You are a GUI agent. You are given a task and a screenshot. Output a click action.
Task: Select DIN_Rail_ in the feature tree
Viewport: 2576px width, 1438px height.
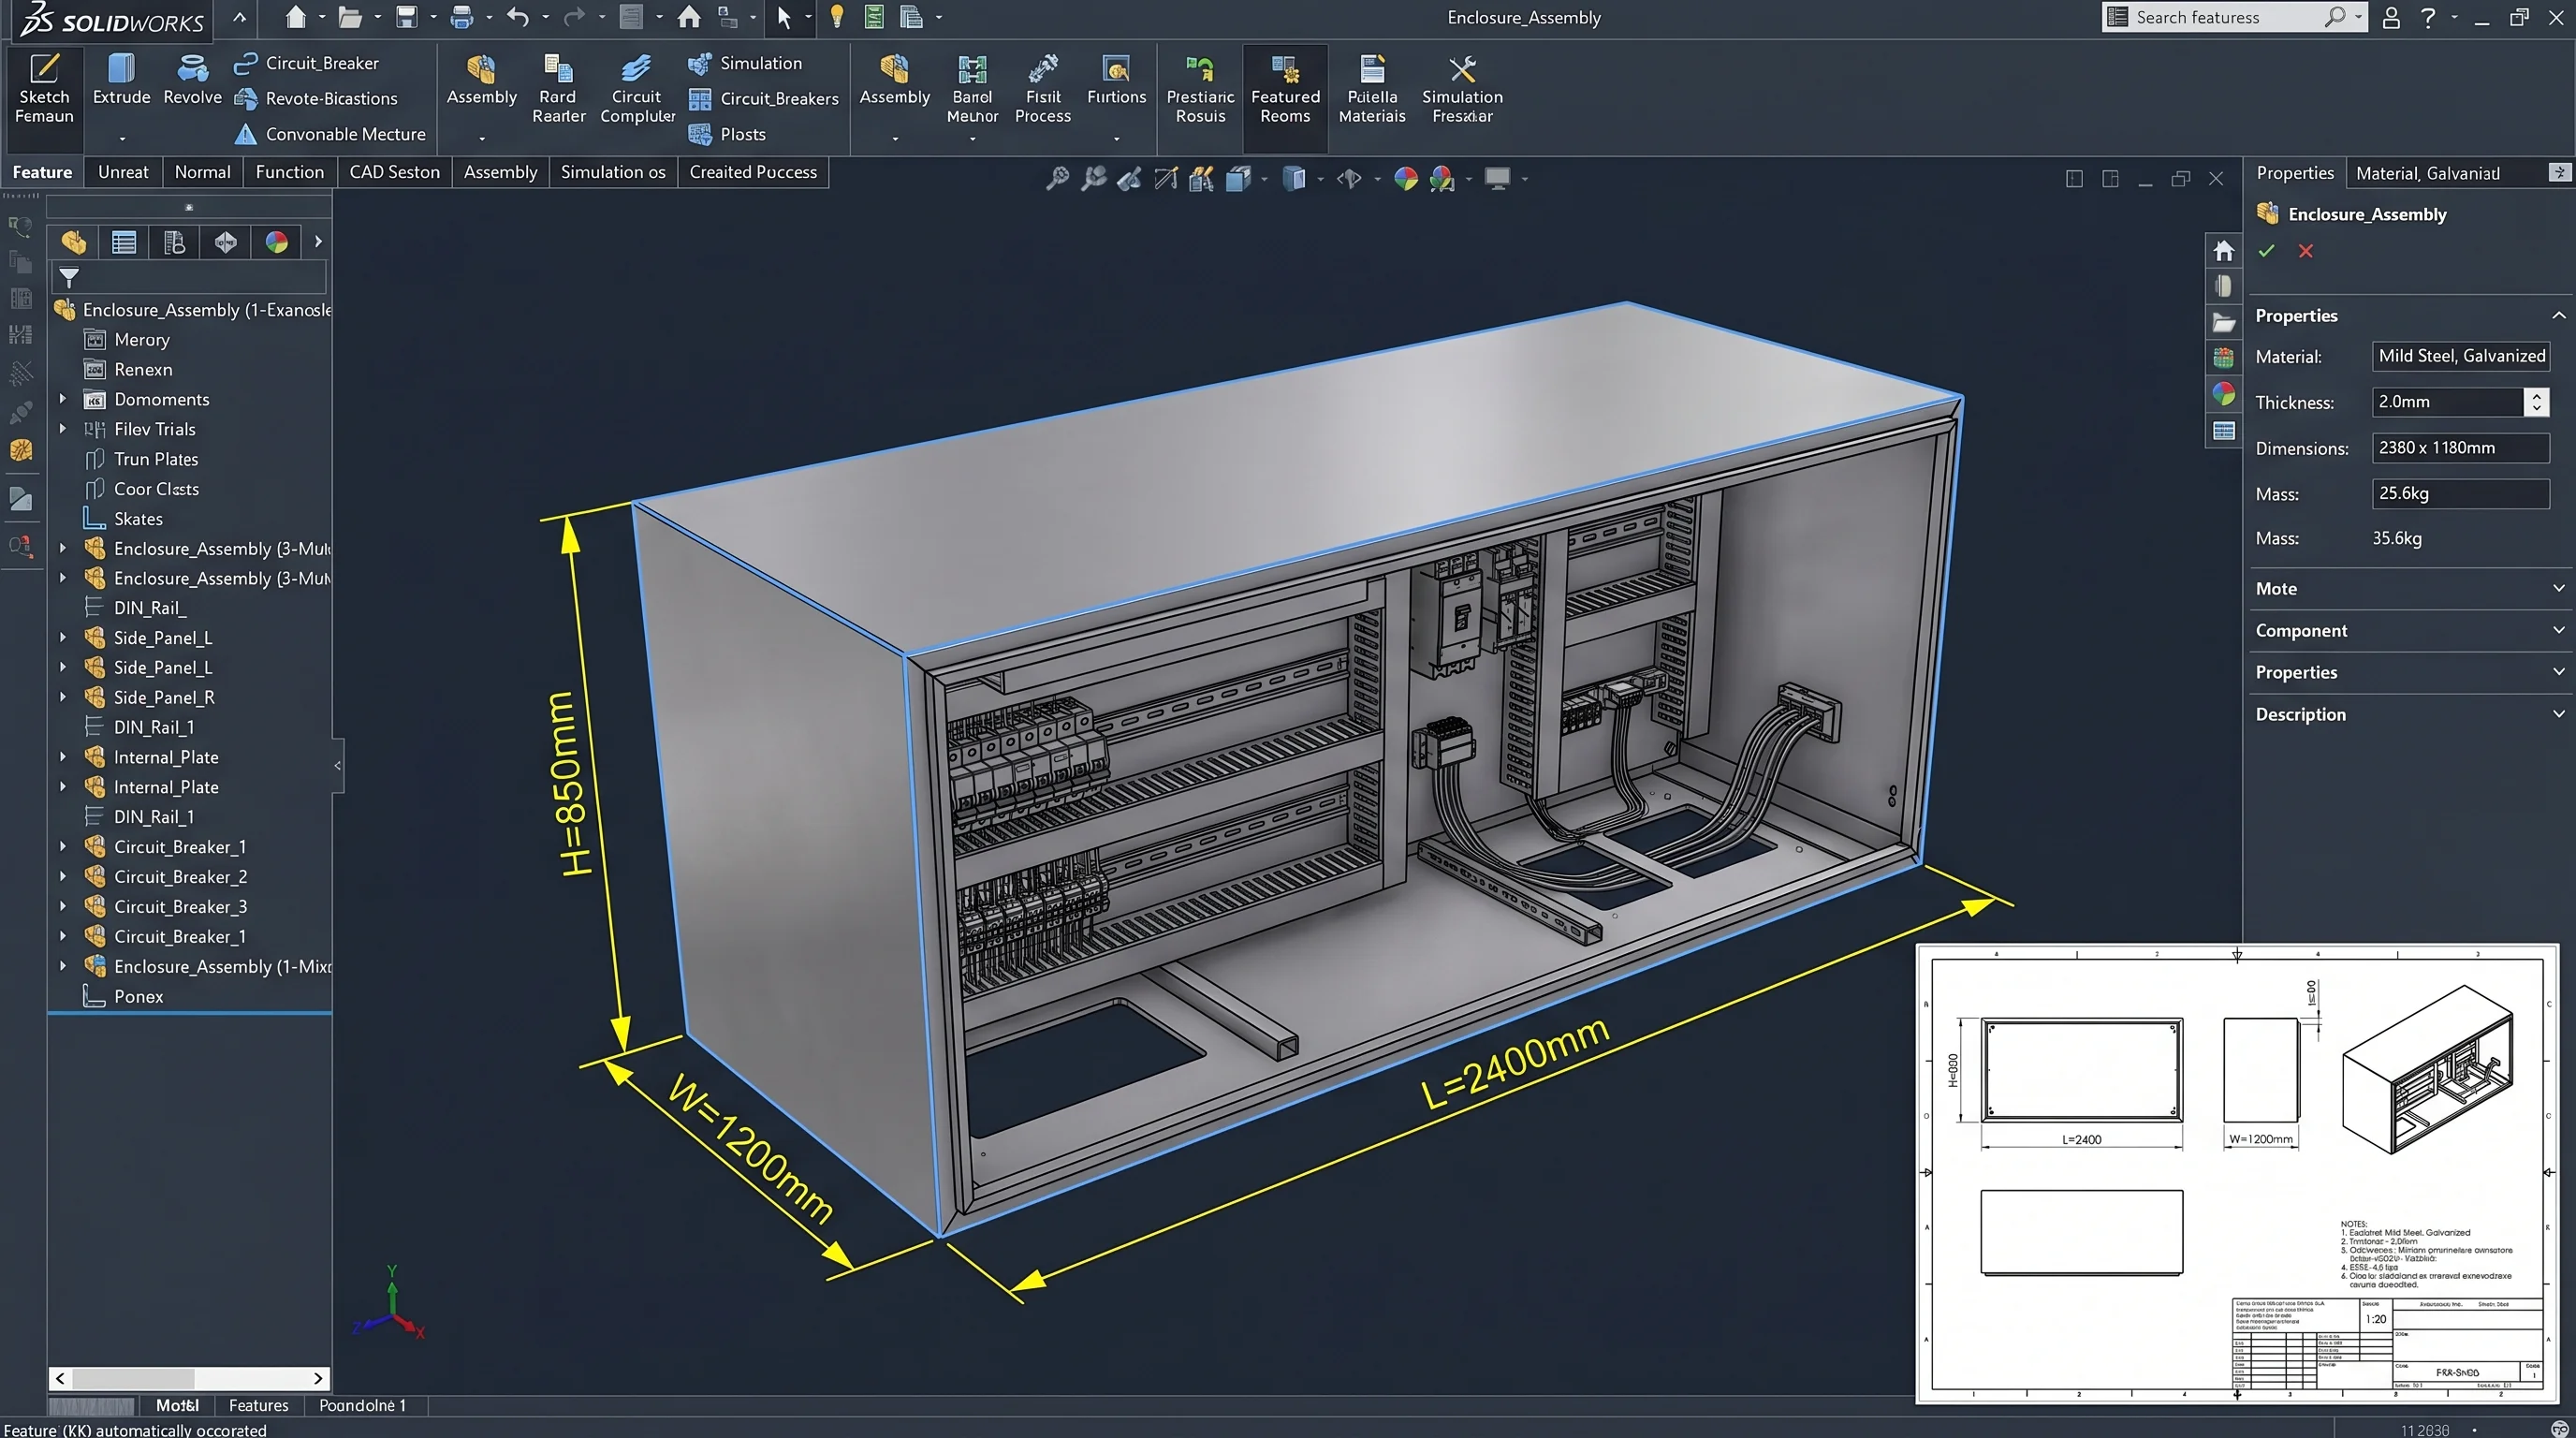[x=150, y=608]
